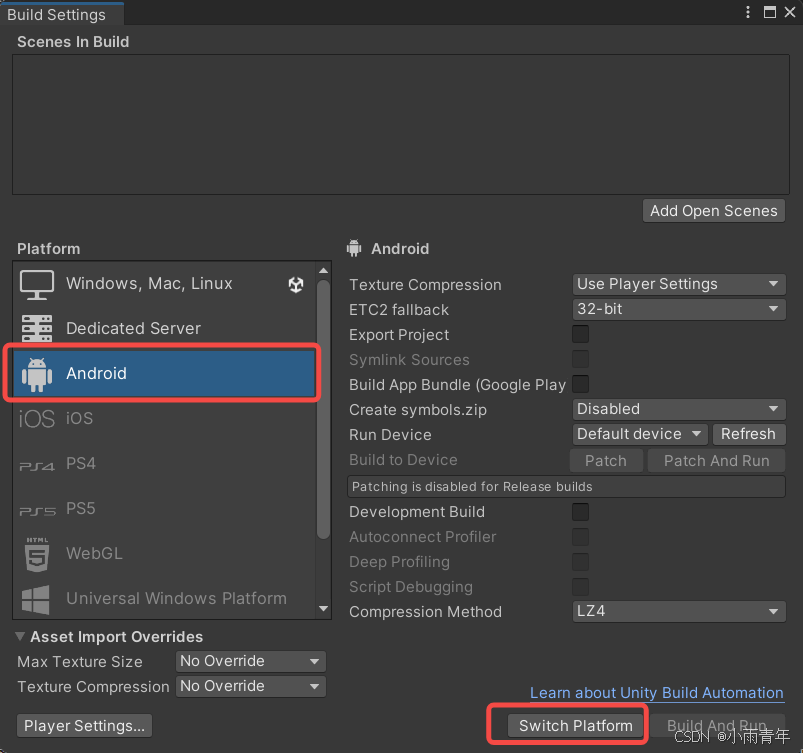The image size is (803, 753).
Task: Click 'Patching is disabled for Release builds' message
Action: coord(566,486)
